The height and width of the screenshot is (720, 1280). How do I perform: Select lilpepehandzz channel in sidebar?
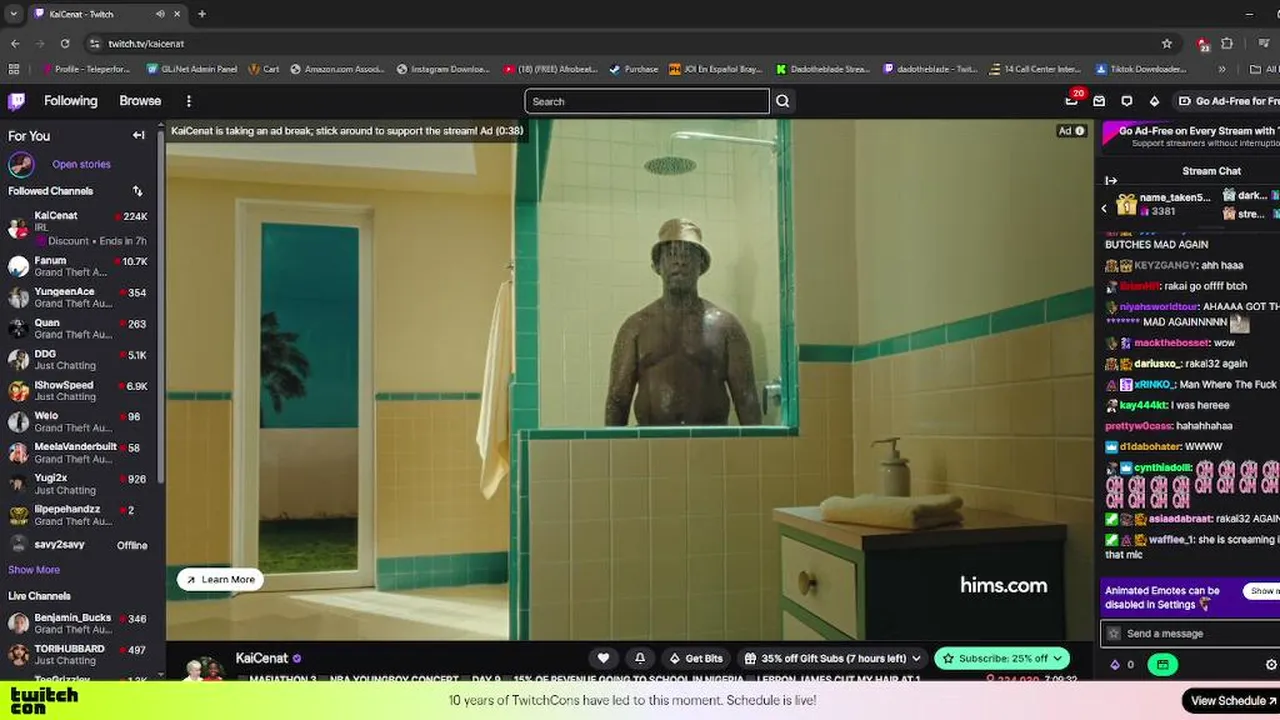pos(78,514)
